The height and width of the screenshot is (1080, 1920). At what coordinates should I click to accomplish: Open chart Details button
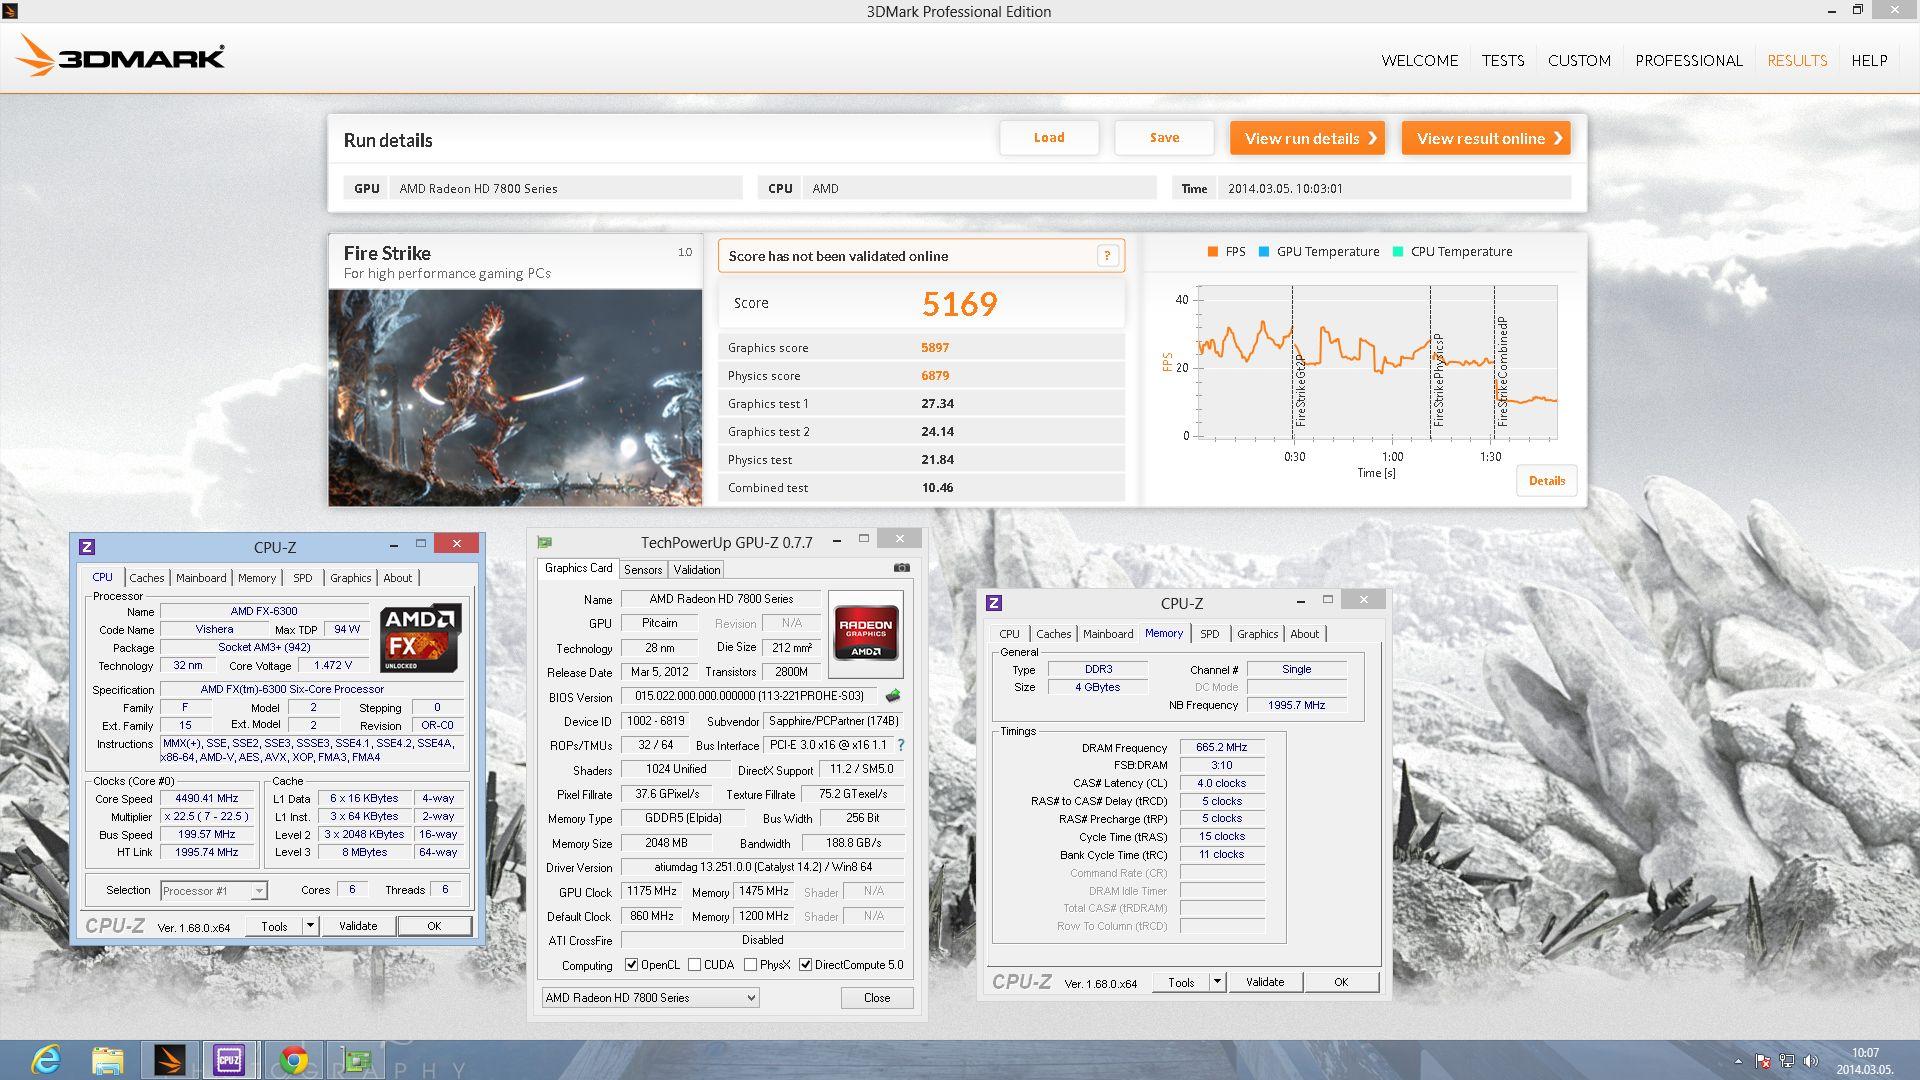click(x=1546, y=481)
